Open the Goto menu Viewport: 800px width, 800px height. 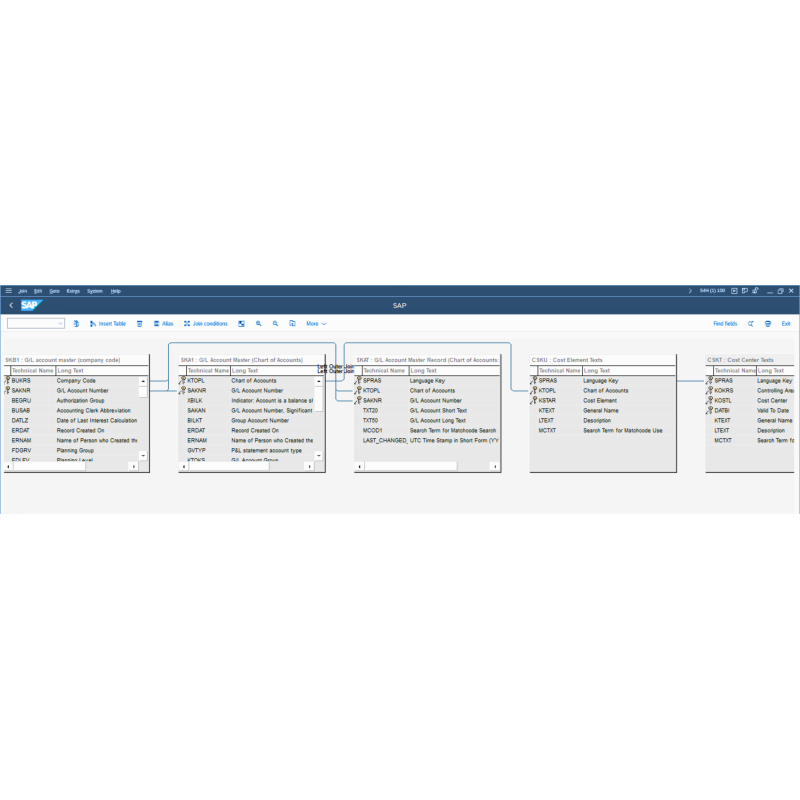pos(52,290)
